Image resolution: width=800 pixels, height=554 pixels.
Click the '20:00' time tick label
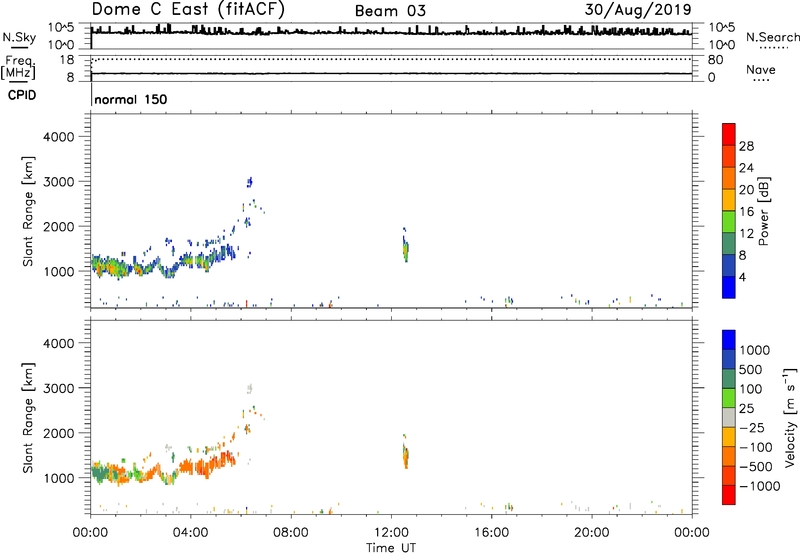(591, 533)
